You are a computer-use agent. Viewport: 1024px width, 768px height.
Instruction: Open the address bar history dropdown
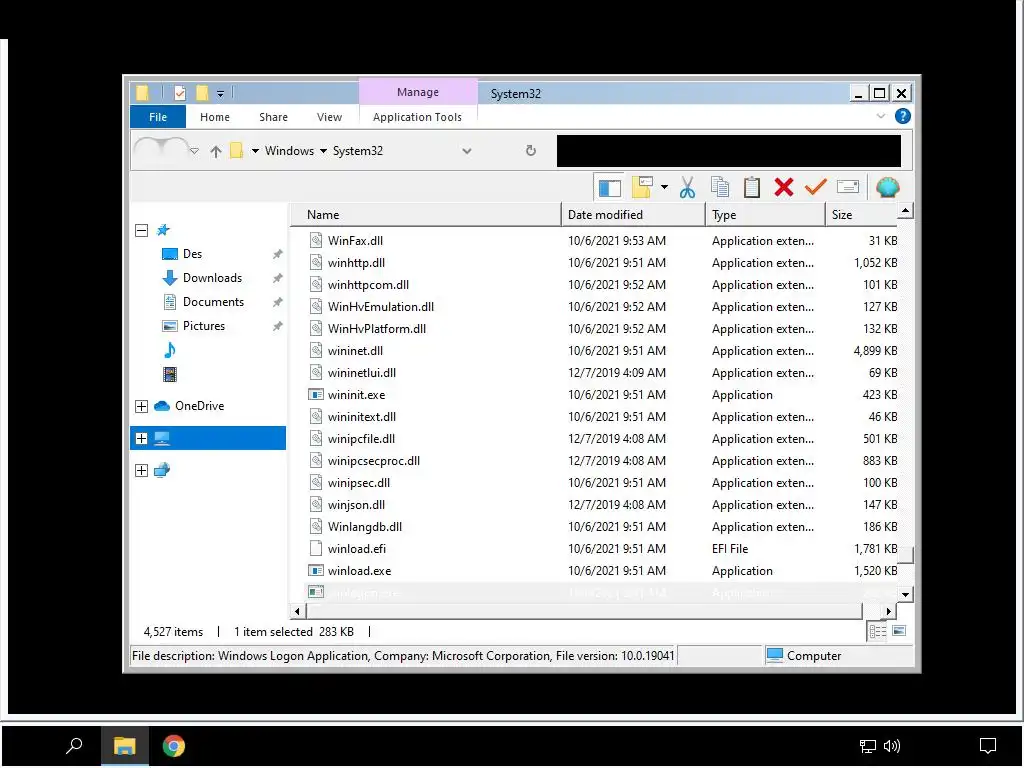tap(466, 152)
